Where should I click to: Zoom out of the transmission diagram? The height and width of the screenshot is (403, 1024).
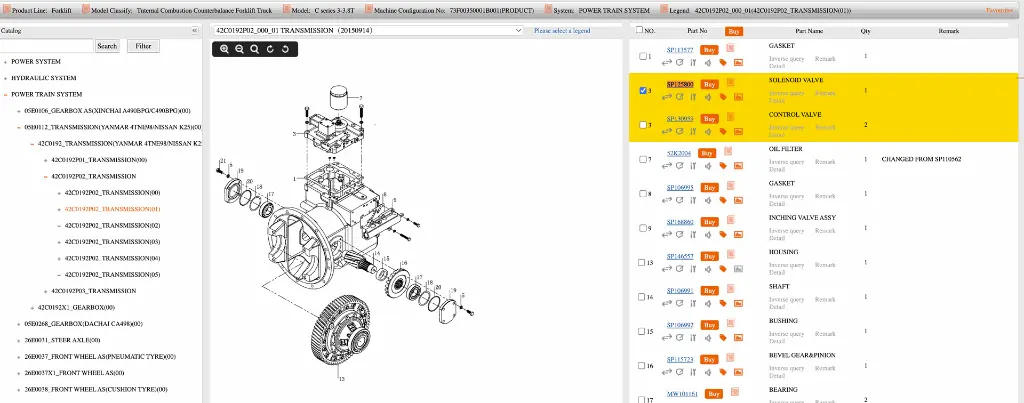pos(240,49)
